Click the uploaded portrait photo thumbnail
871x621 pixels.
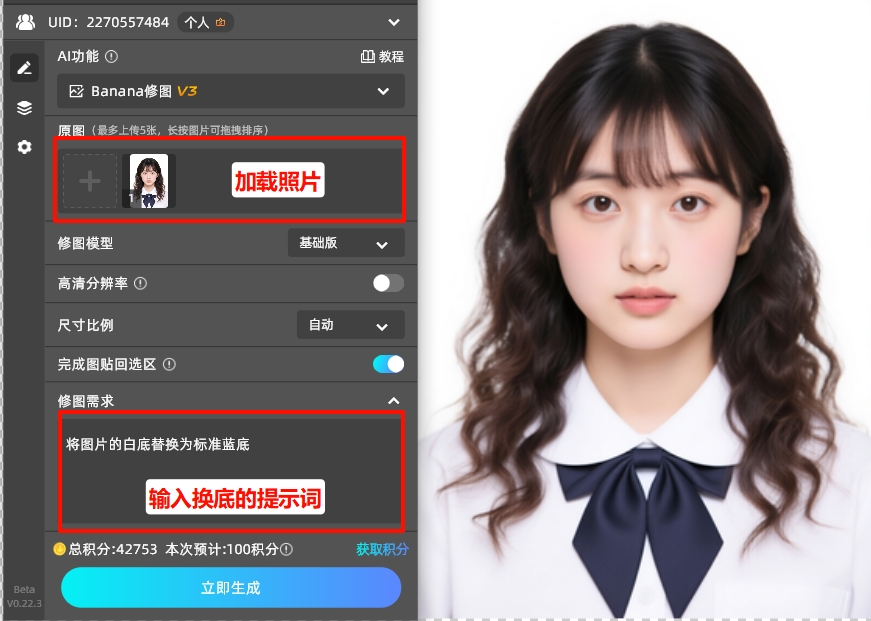point(148,180)
